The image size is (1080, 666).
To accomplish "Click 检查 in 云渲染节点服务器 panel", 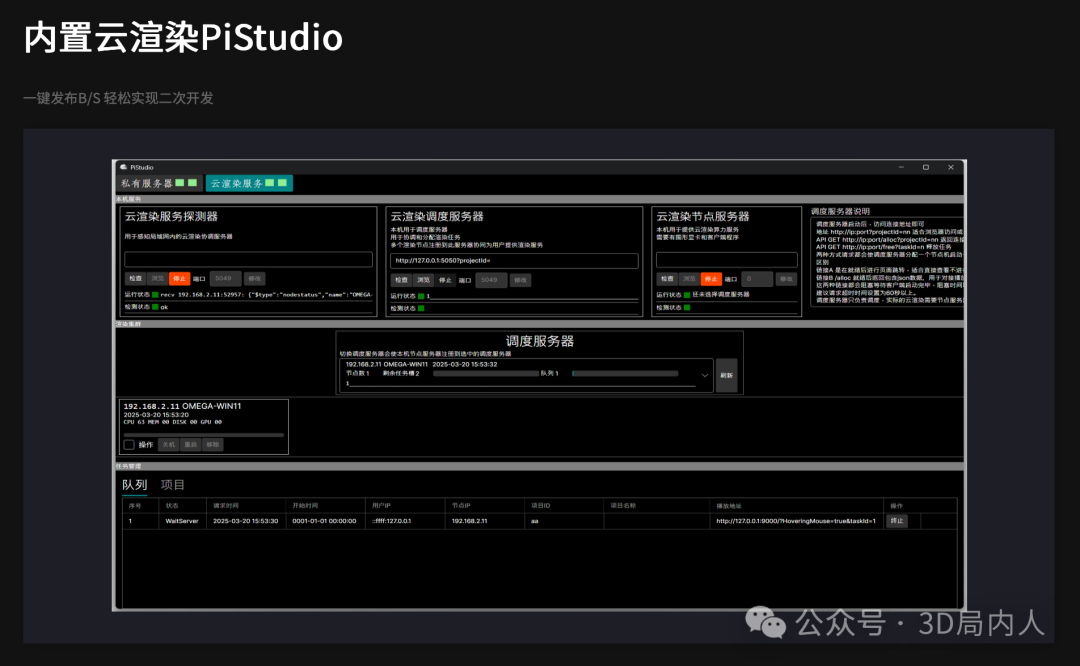I will [x=667, y=279].
